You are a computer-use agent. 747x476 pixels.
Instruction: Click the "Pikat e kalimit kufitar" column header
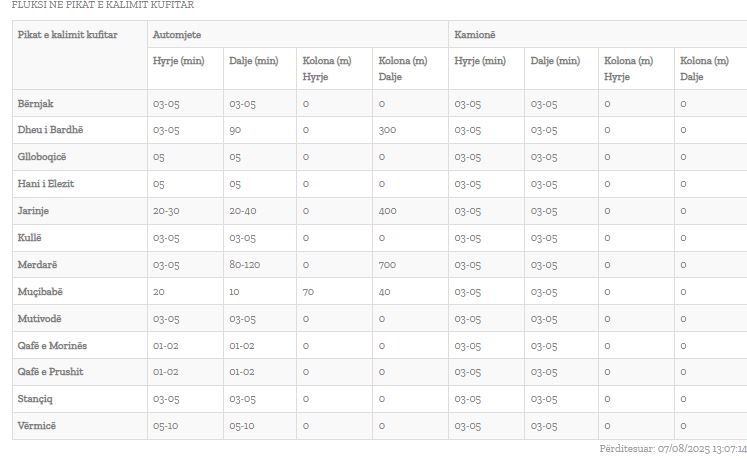click(67, 34)
